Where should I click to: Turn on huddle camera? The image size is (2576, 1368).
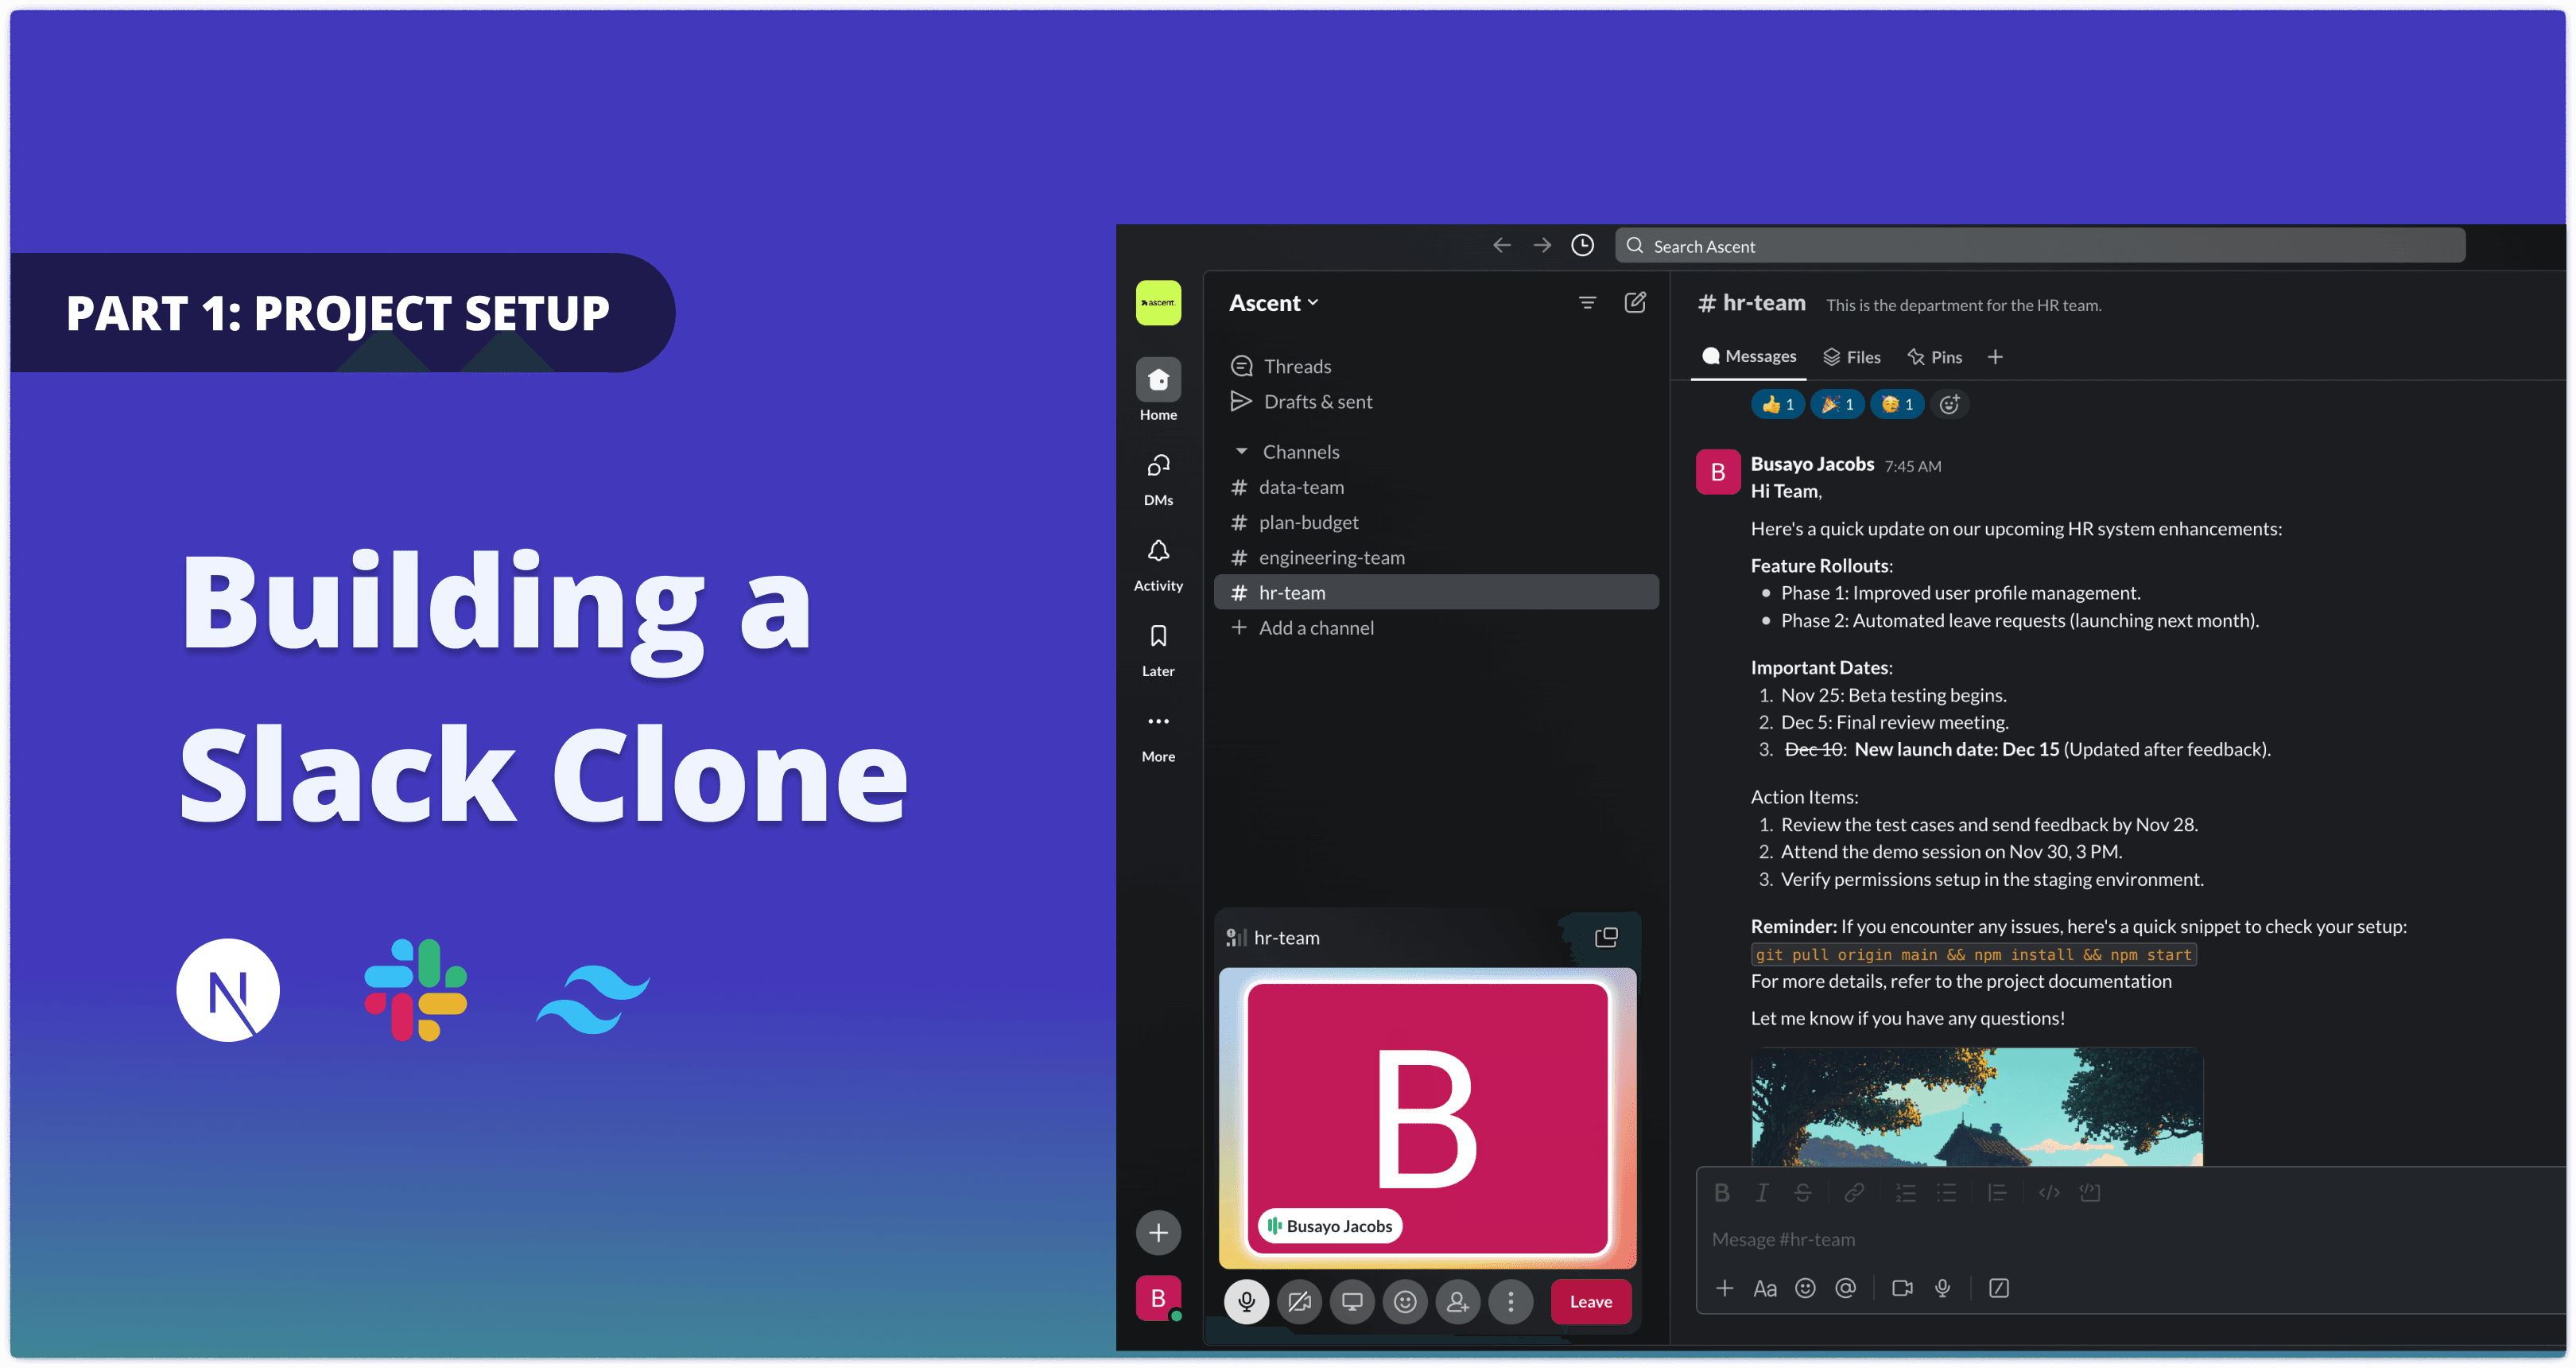[x=1299, y=1301]
